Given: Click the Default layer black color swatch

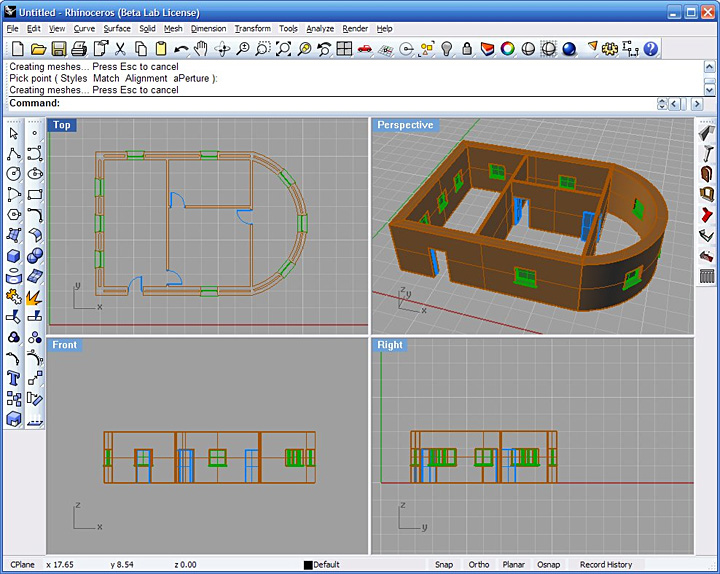Looking at the screenshot, I should (308, 565).
